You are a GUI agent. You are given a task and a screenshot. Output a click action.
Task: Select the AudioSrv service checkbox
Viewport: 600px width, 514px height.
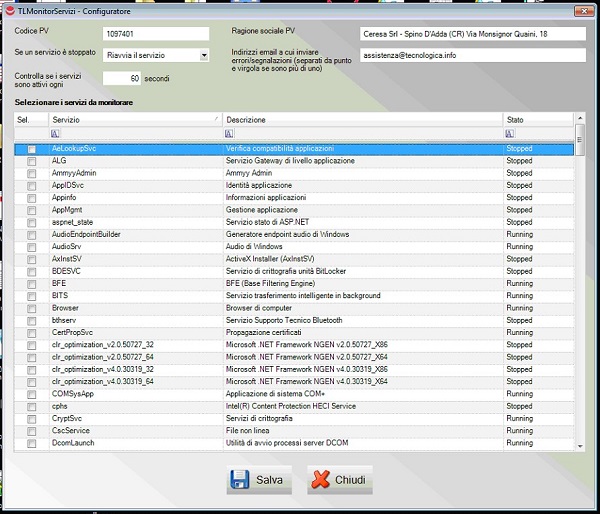(x=32, y=246)
